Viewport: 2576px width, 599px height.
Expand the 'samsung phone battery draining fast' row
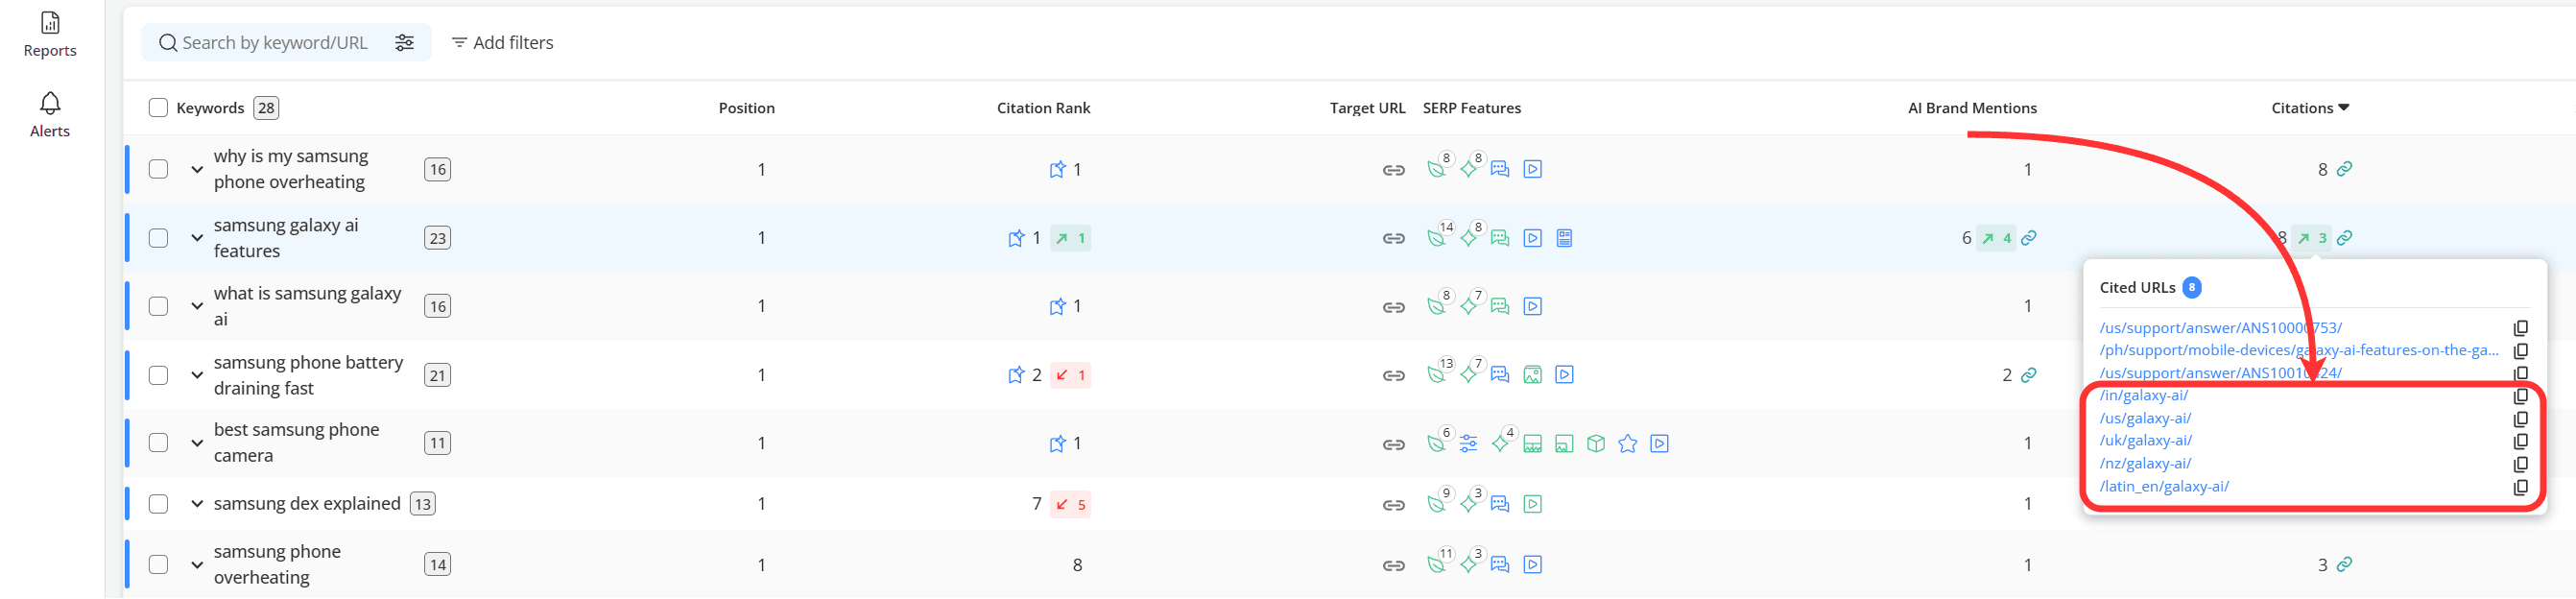197,375
